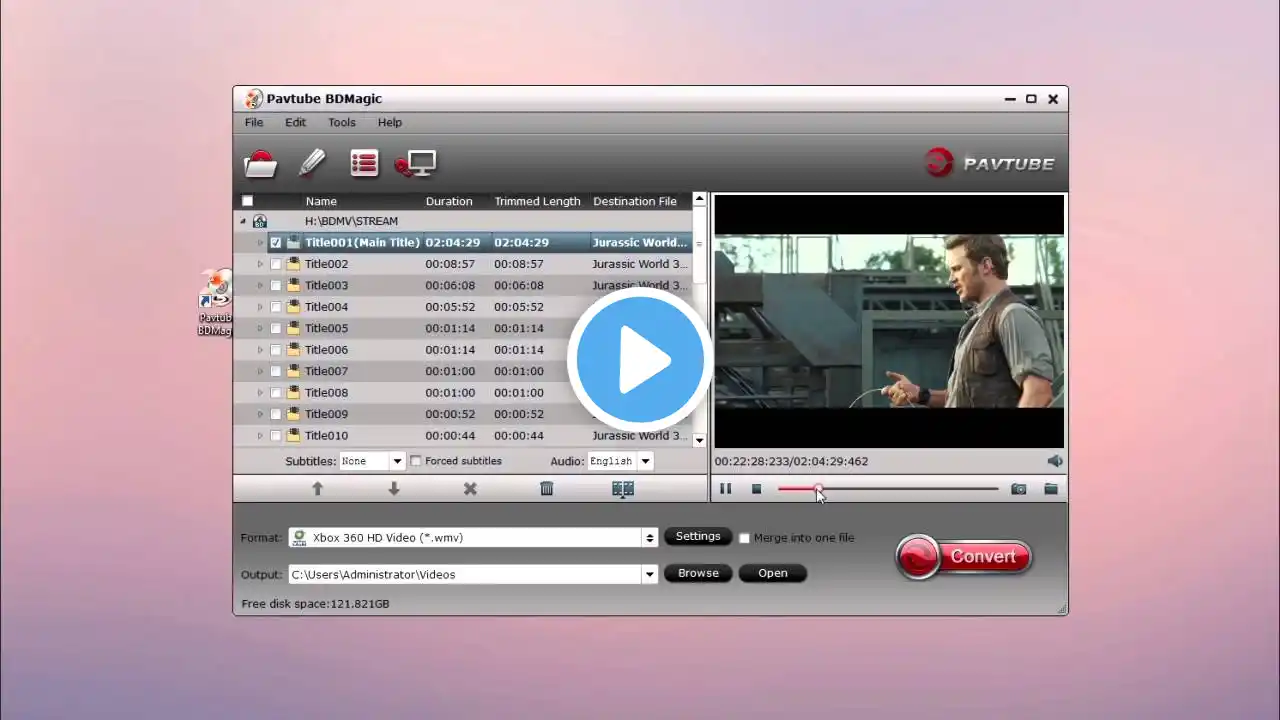Take a snapshot with camera icon
1280x720 pixels.
coord(1018,489)
